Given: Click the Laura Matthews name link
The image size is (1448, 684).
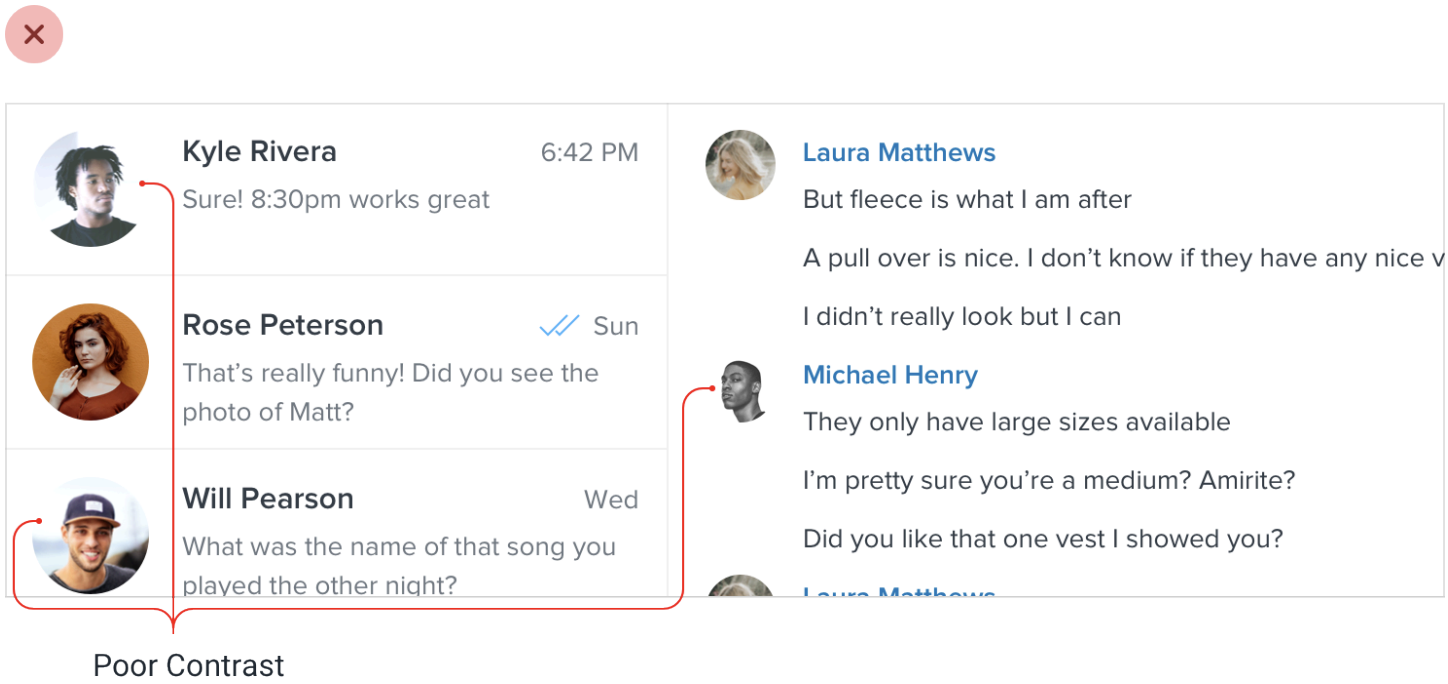Looking at the screenshot, I should point(899,153).
